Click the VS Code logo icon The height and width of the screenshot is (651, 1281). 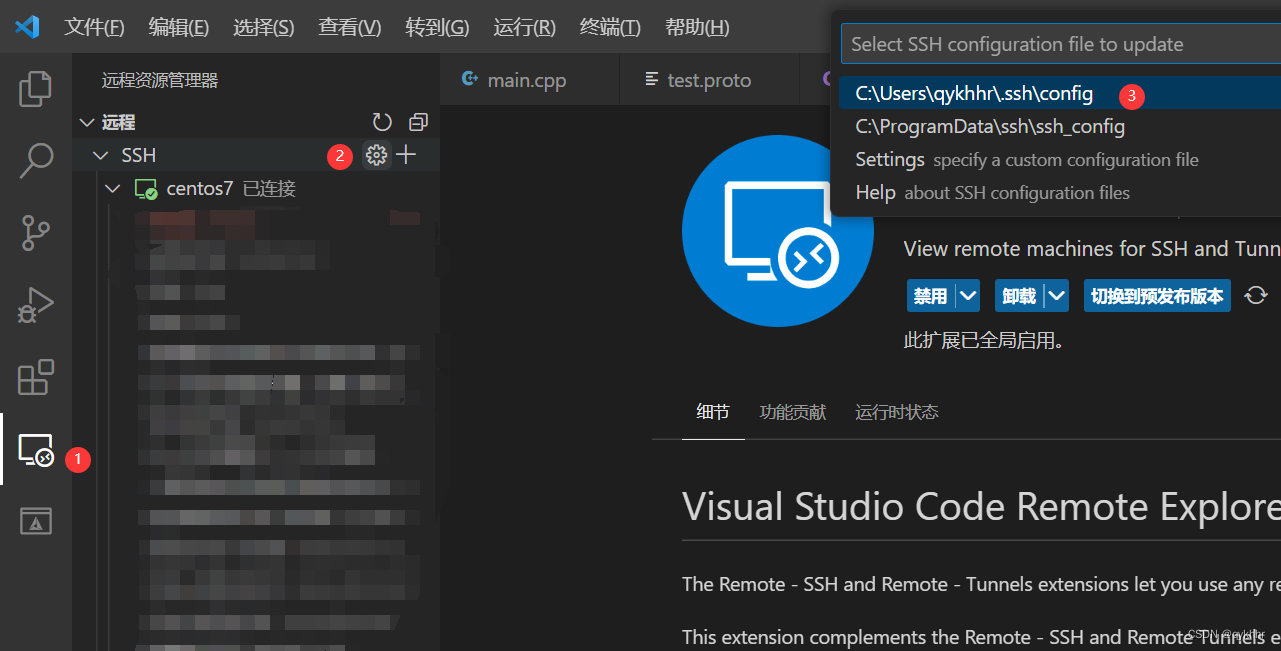(27, 27)
